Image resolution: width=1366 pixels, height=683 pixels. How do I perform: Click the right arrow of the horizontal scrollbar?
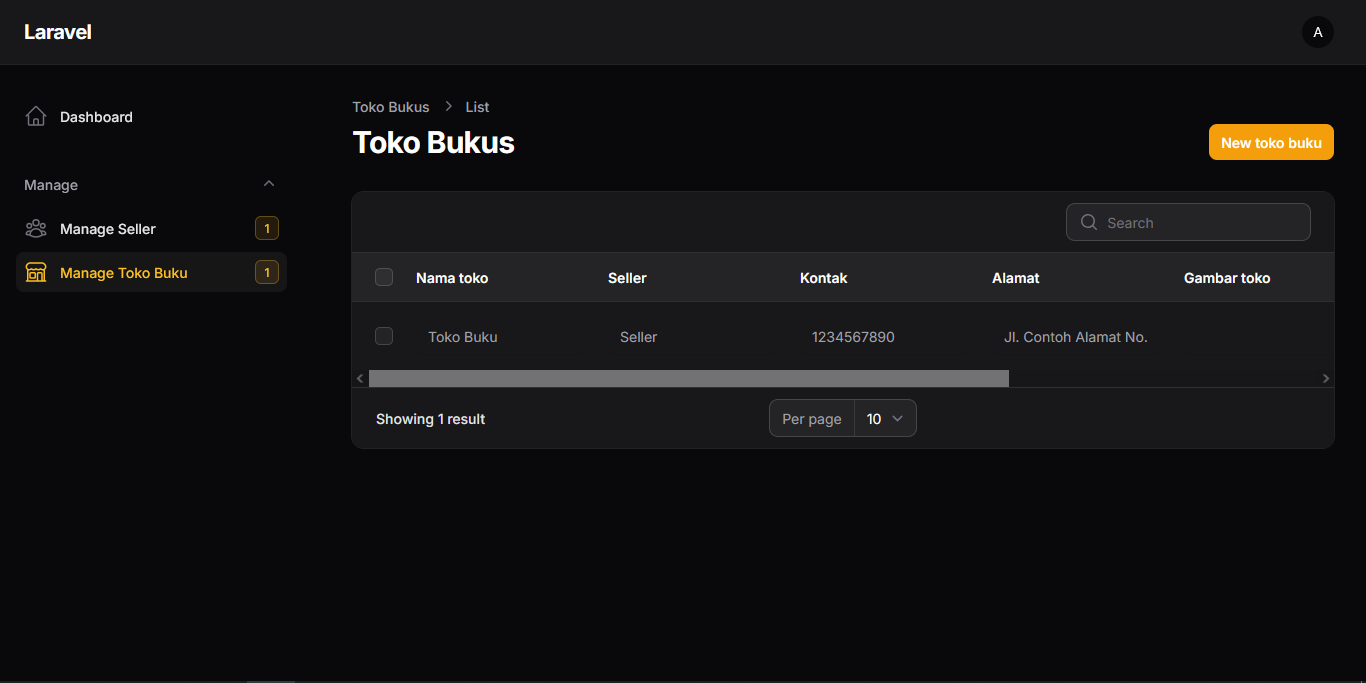coord(1326,378)
